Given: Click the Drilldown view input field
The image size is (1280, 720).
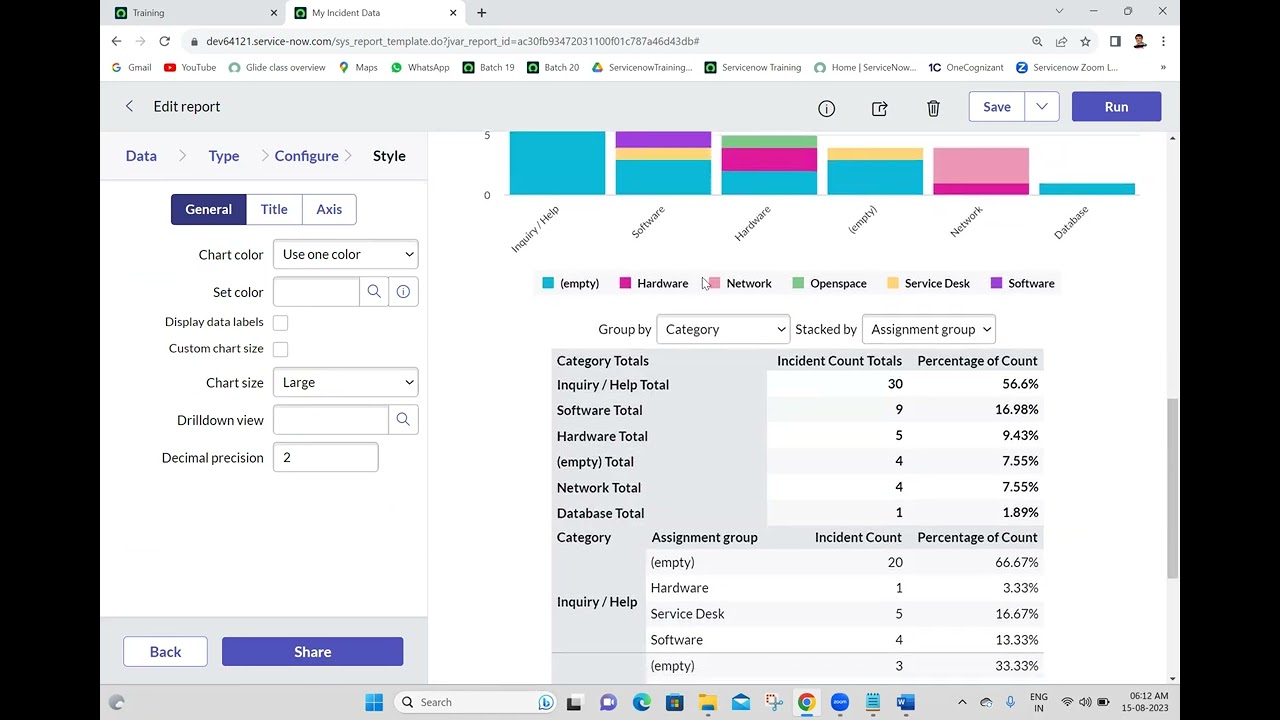Looking at the screenshot, I should click(331, 420).
